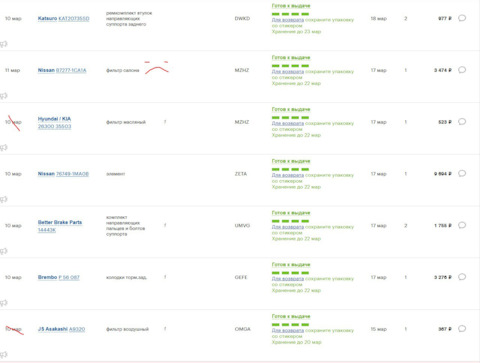Open comment bubble for Nissan cabin filter row

[x=462, y=70]
